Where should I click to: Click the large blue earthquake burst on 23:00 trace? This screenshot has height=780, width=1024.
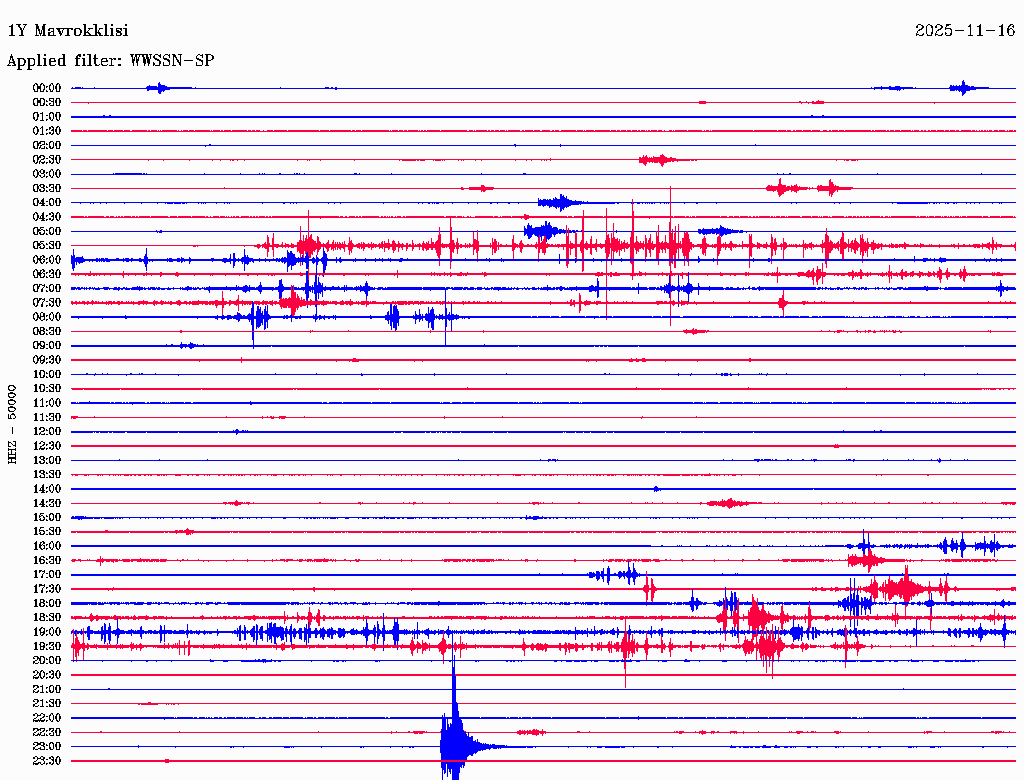coord(457,745)
